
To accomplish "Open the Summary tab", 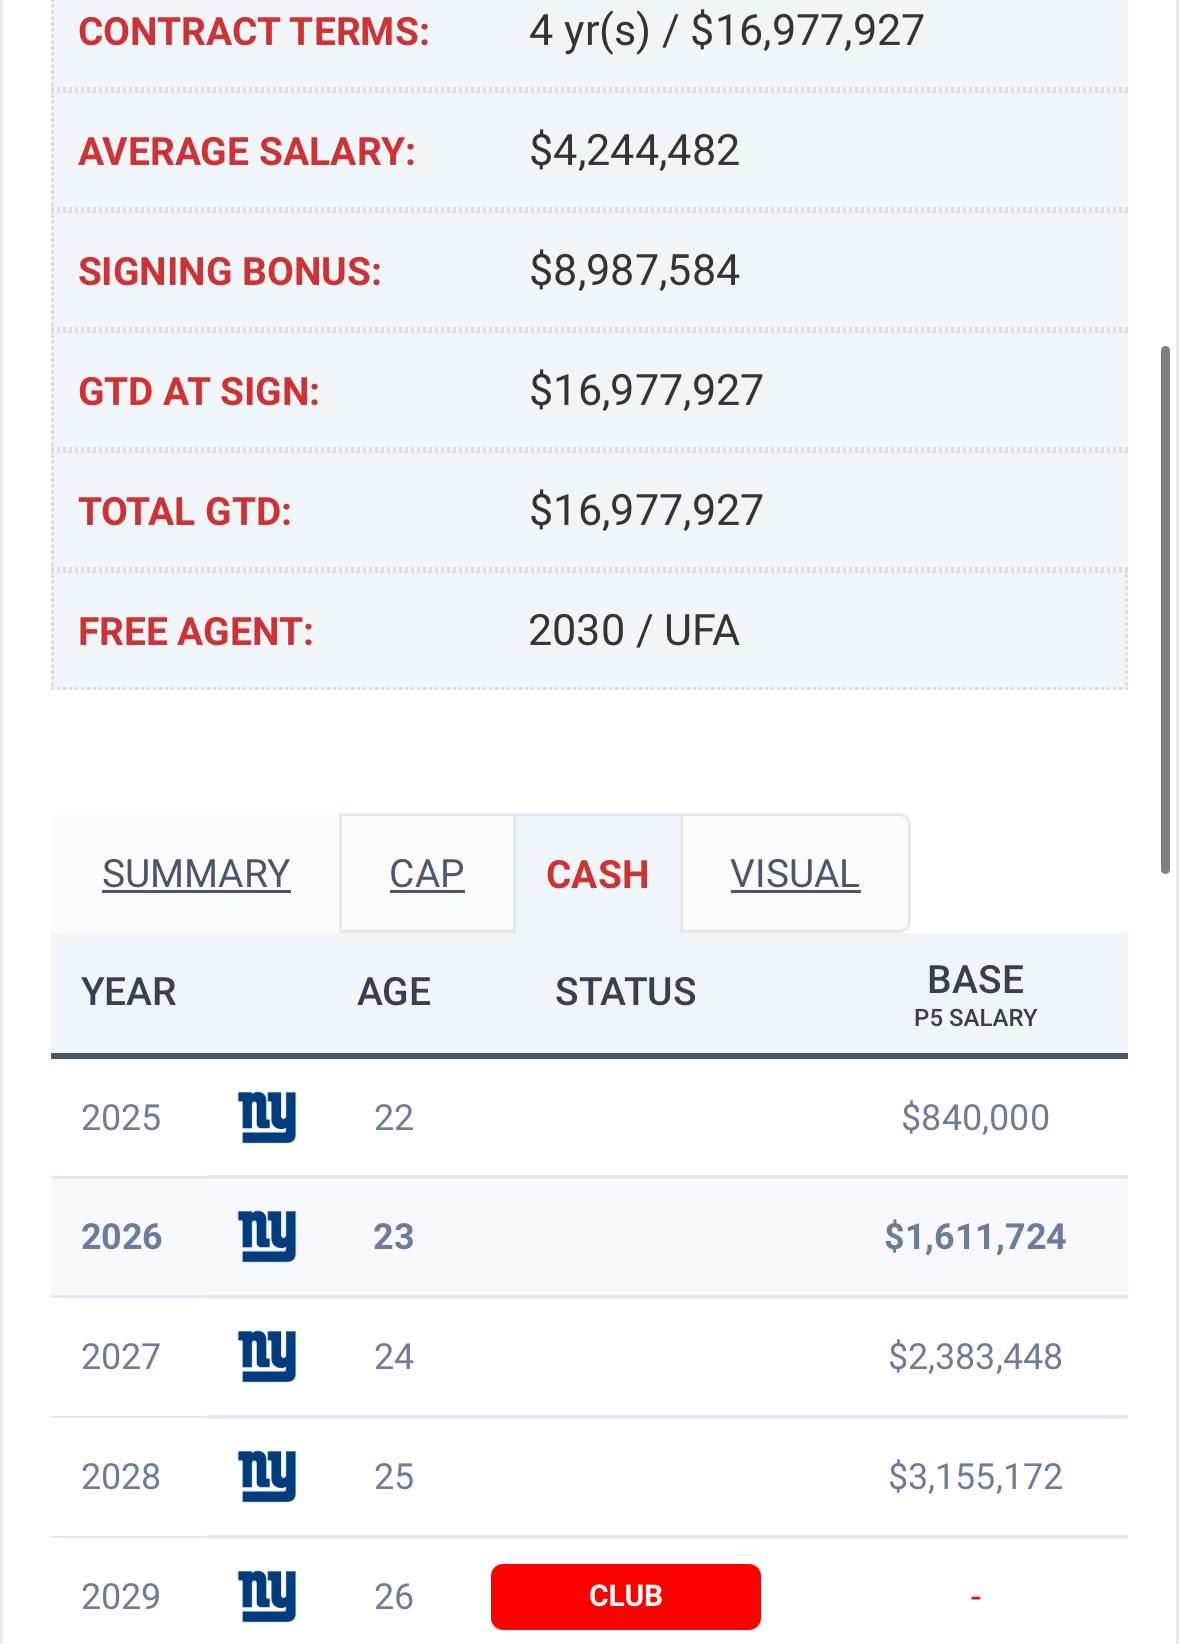I will 196,874.
